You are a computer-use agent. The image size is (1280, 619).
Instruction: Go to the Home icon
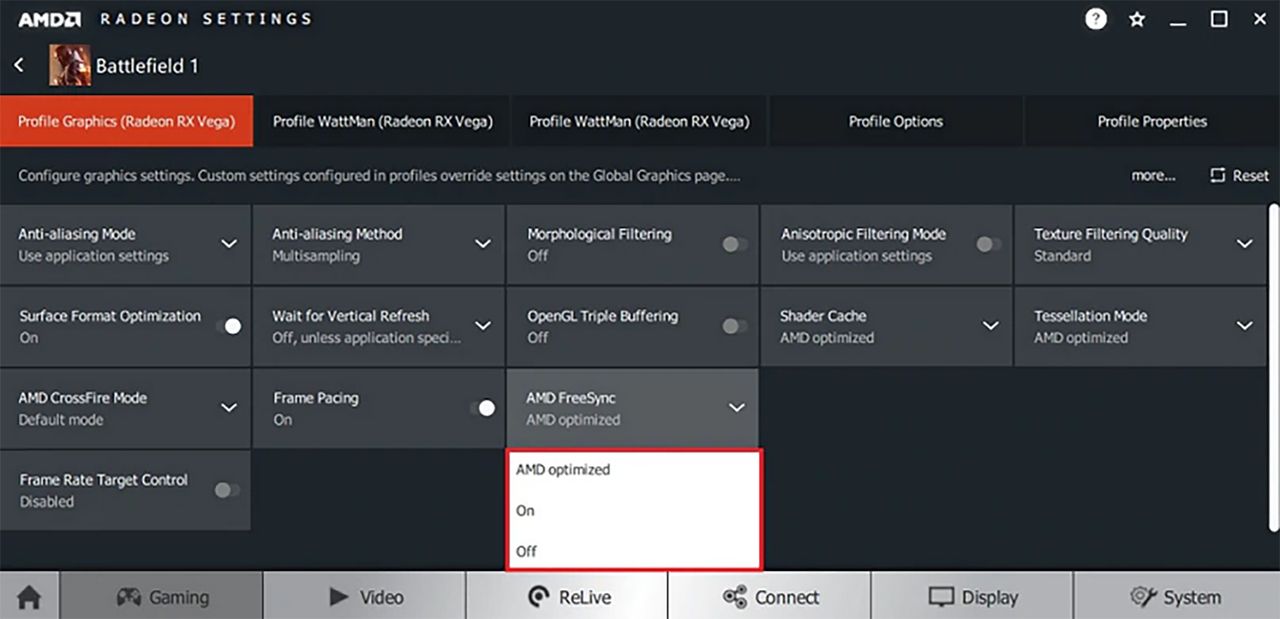pyautogui.click(x=29, y=597)
